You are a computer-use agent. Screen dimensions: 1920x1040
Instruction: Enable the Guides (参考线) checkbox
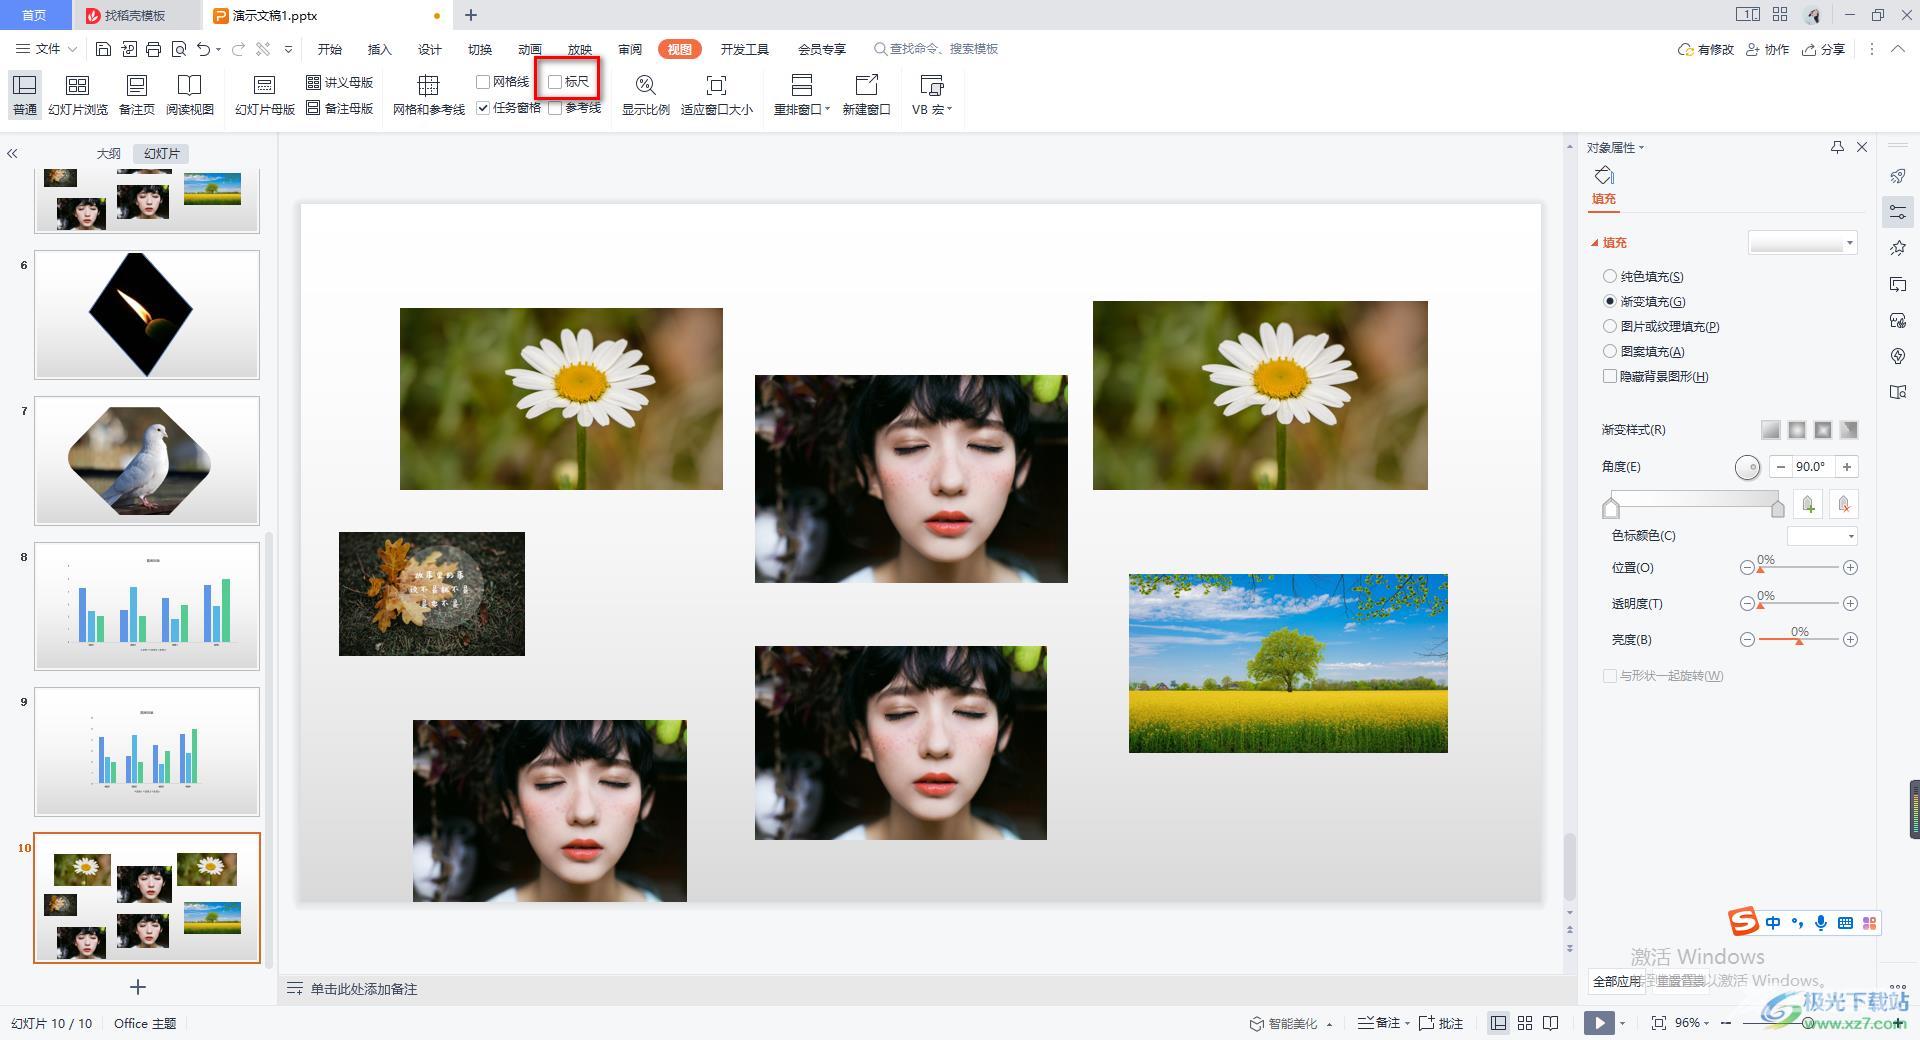point(555,108)
